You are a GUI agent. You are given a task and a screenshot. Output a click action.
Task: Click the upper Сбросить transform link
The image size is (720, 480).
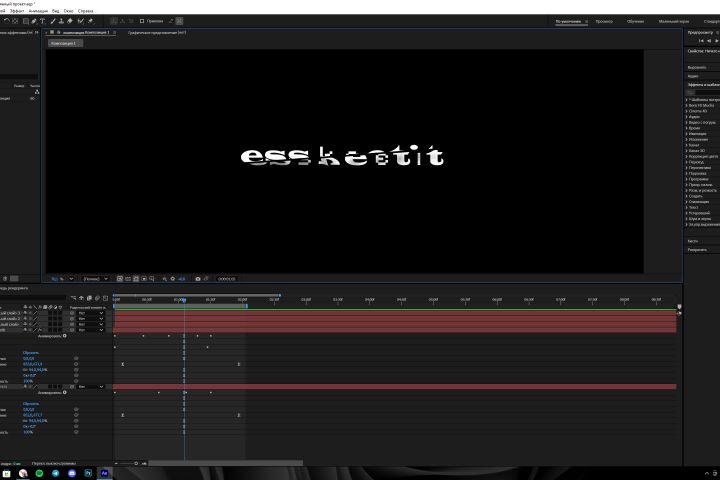coord(31,353)
